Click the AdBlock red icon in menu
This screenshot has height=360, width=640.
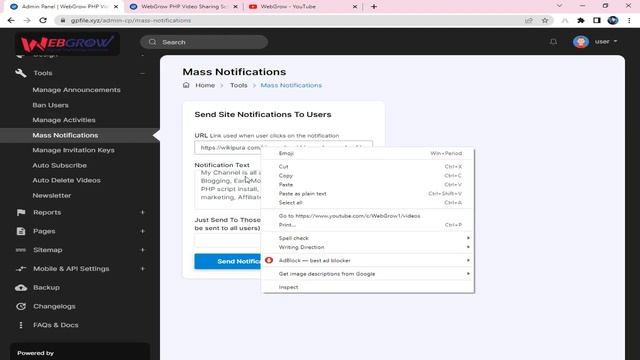click(269, 260)
